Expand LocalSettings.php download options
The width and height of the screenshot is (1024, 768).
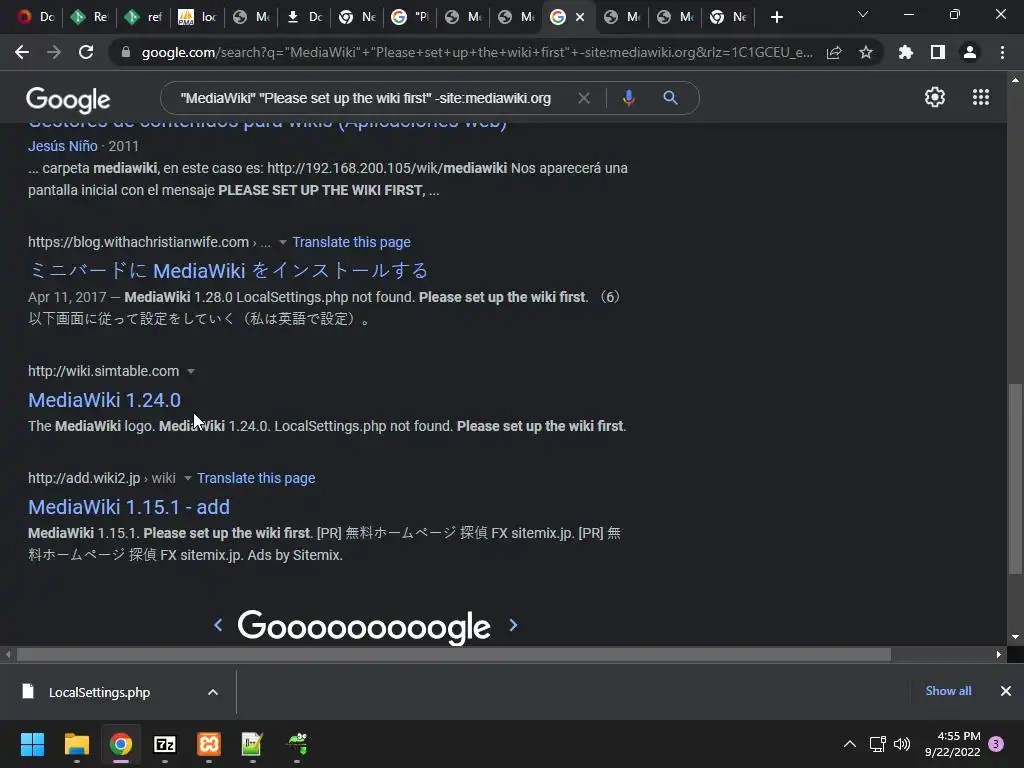click(x=213, y=692)
